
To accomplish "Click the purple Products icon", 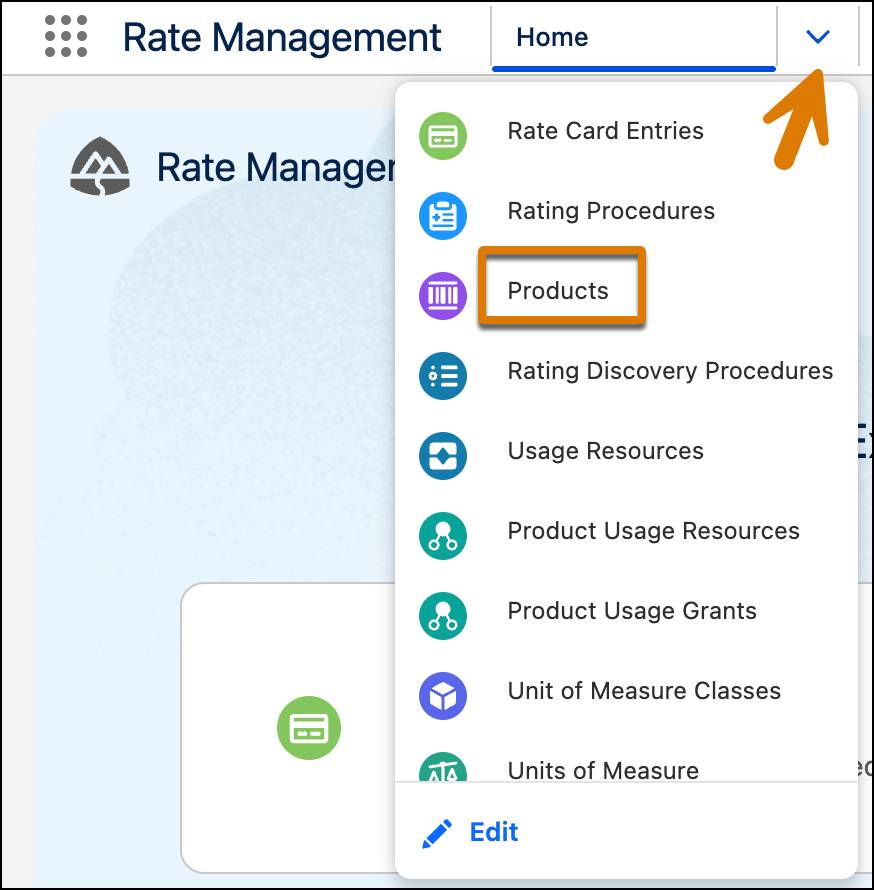I will [443, 296].
